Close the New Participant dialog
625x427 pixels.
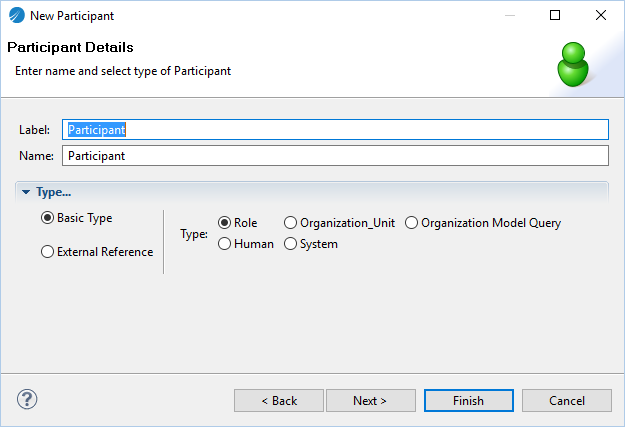click(x=601, y=15)
